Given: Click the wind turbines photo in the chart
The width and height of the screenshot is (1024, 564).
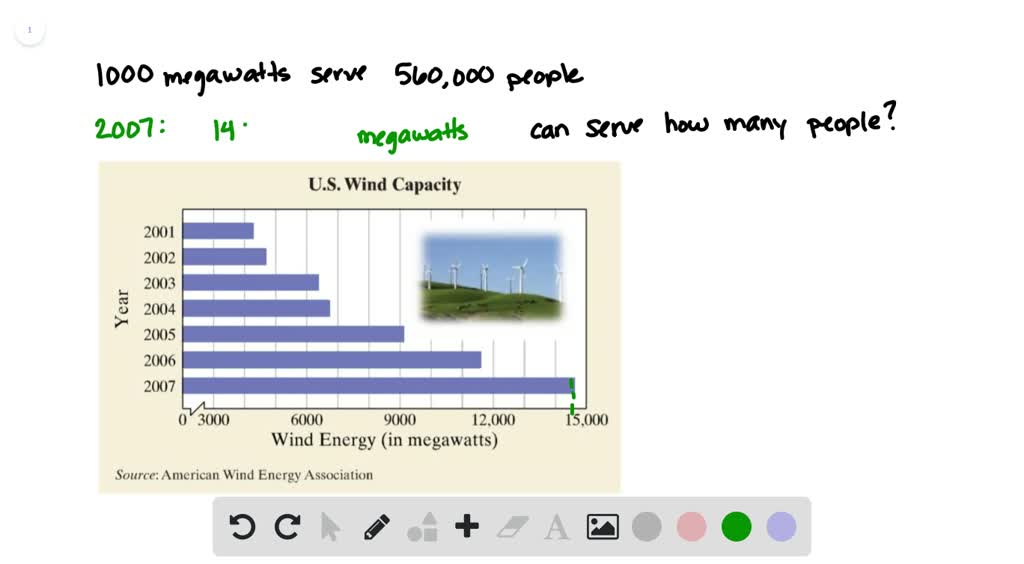Looking at the screenshot, I should 492,277.
